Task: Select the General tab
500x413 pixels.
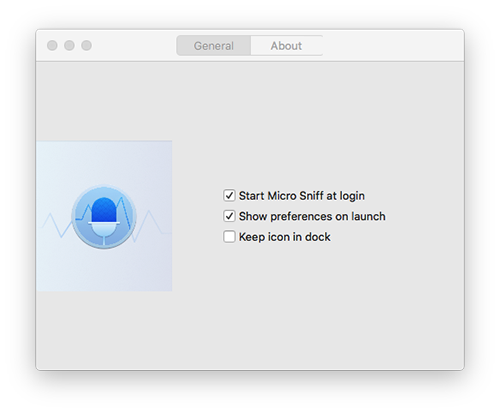Action: tap(214, 46)
